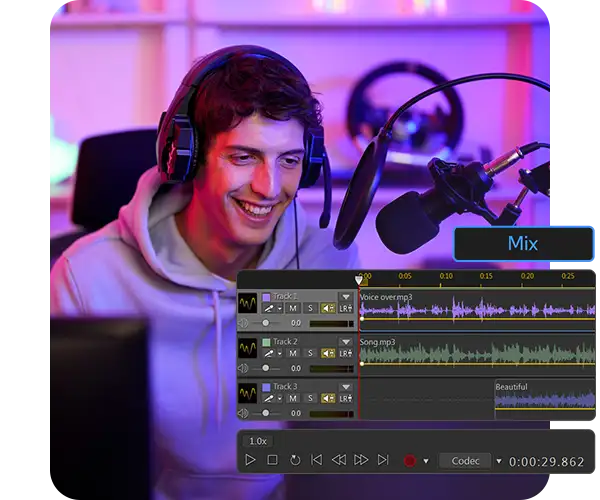The height and width of the screenshot is (500, 600).
Task: Select the Song.mp3 clip
Action: pos(478,354)
